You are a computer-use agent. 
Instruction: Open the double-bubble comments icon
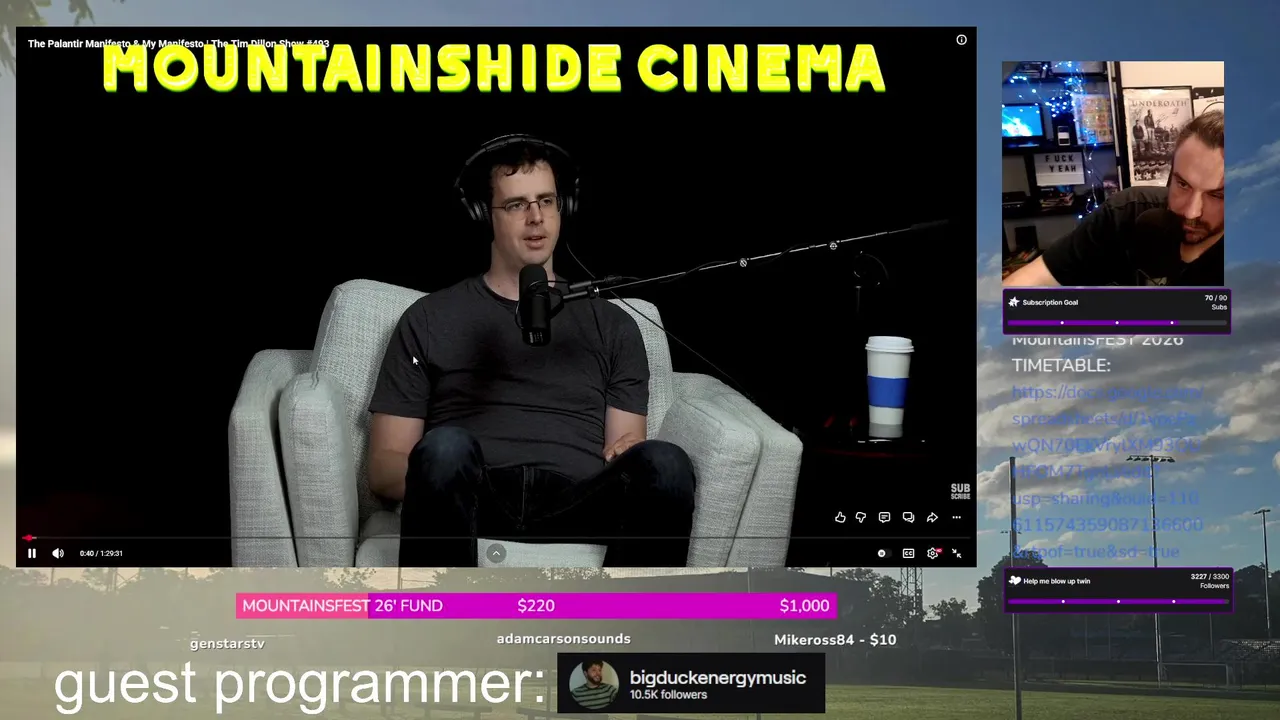(908, 517)
